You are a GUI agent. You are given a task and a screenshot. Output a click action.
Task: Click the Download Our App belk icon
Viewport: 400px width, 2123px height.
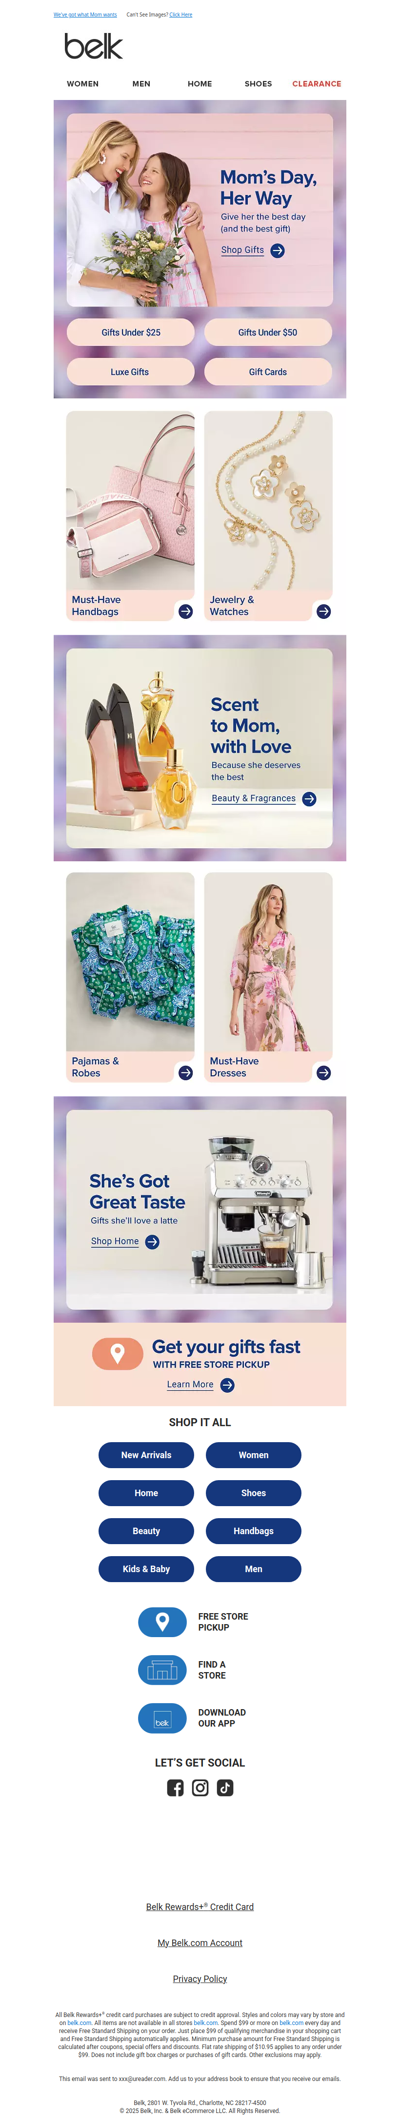(162, 1717)
